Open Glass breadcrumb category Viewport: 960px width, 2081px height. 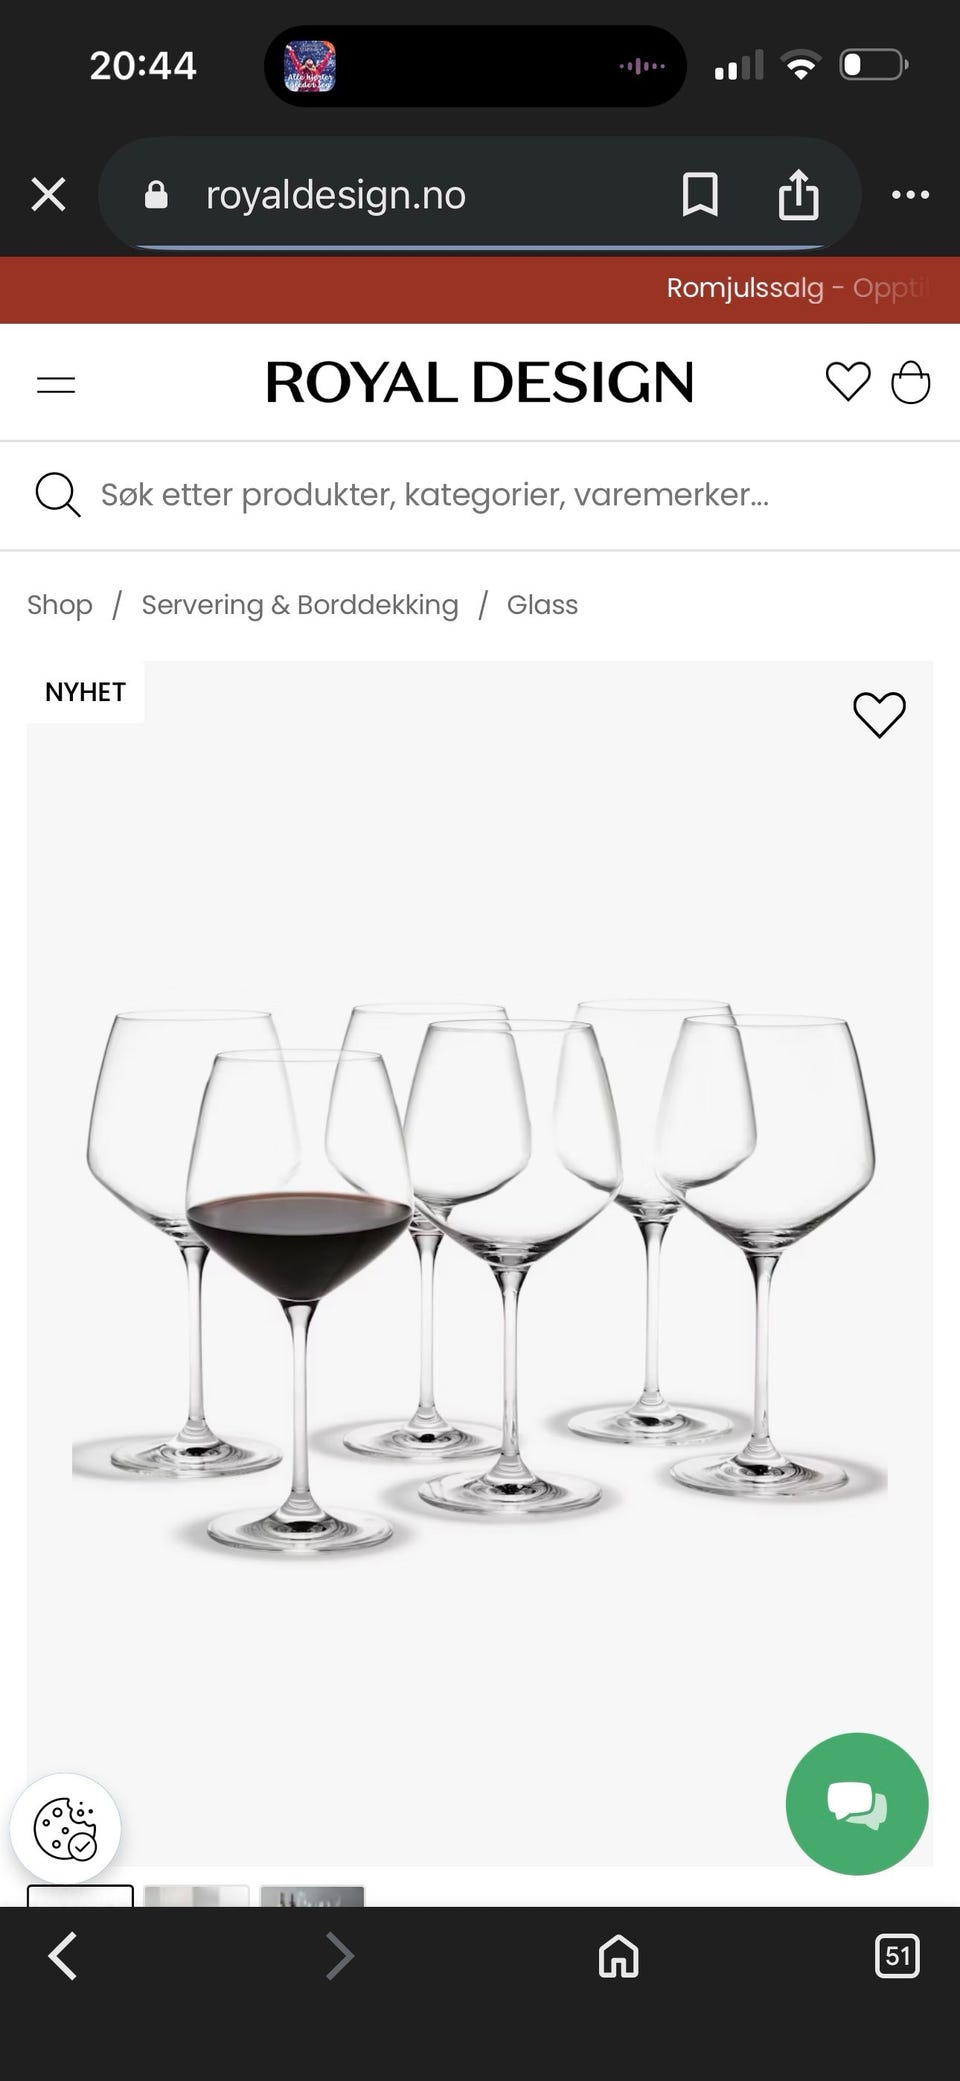coord(542,605)
